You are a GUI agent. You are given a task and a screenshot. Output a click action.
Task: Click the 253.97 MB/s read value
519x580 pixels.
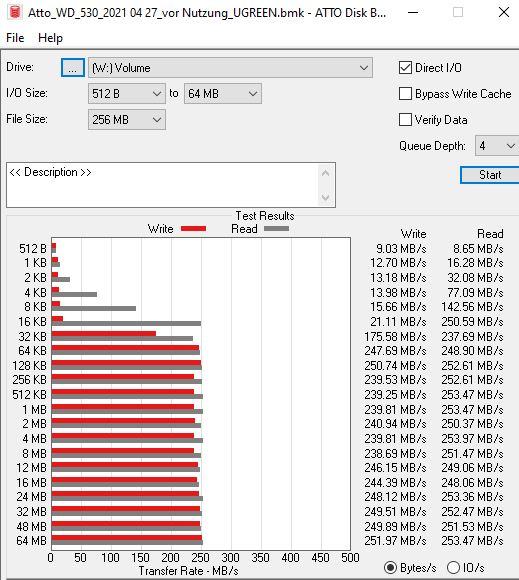pyautogui.click(x=472, y=439)
